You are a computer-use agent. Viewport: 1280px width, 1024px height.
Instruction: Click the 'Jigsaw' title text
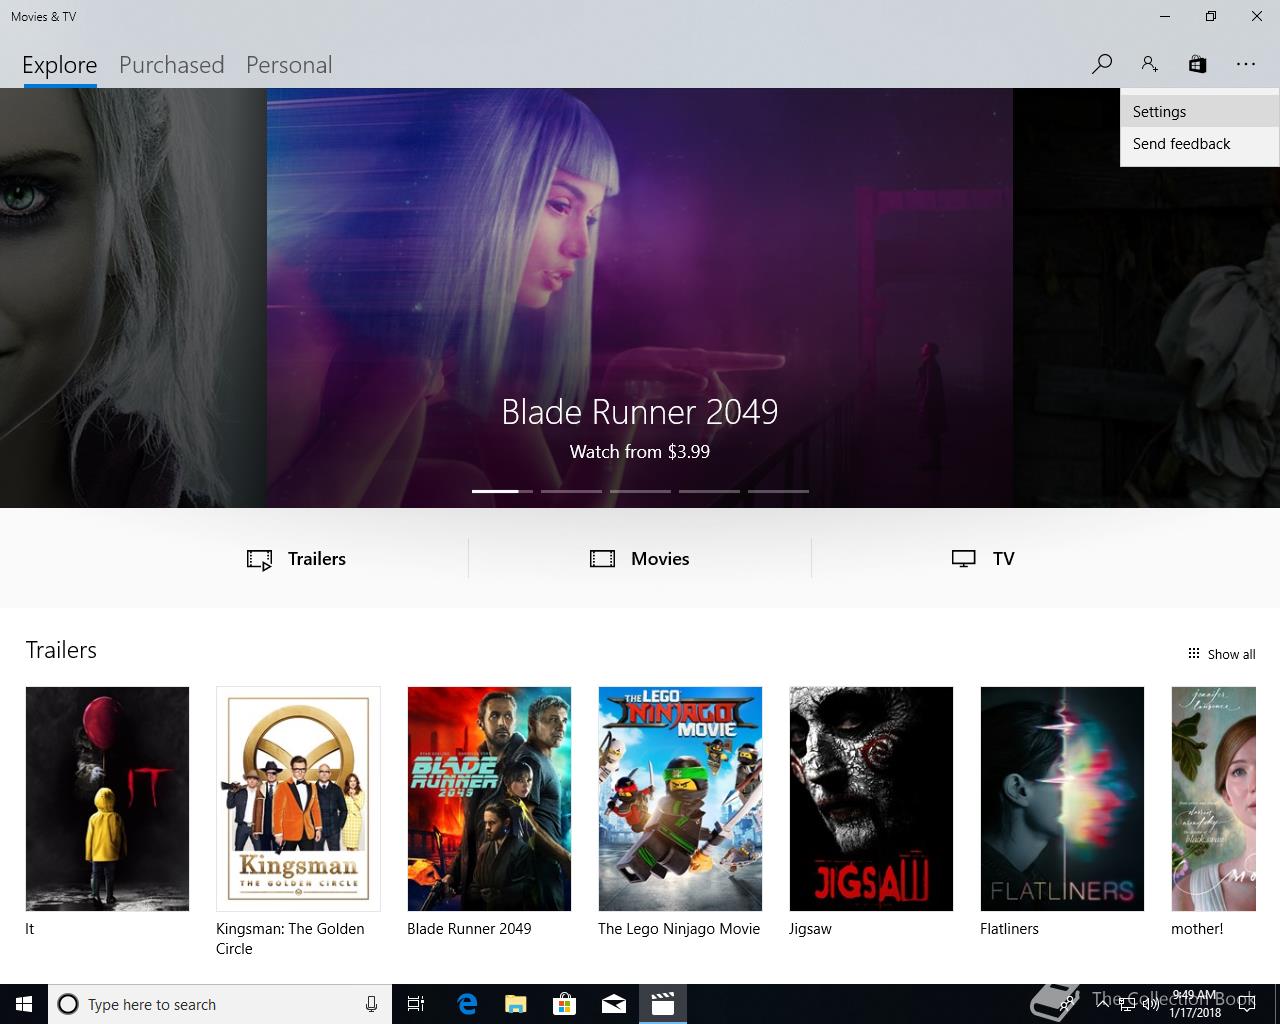pos(810,929)
